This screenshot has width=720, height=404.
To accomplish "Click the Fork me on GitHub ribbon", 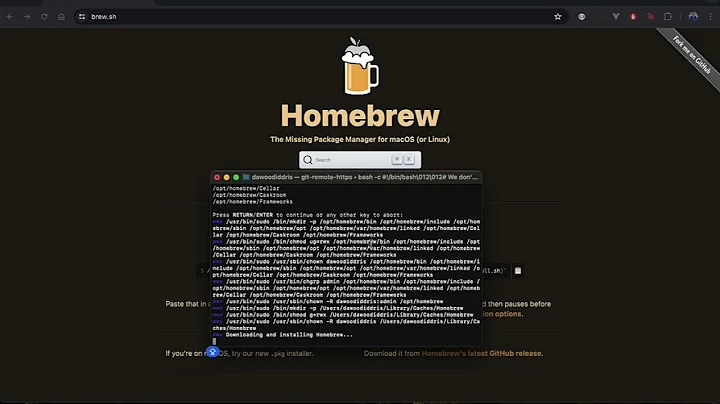I will click(691, 55).
